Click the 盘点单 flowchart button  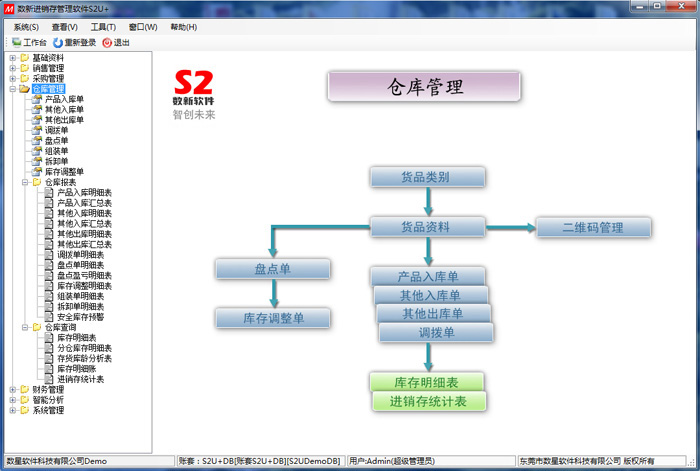tap(273, 269)
